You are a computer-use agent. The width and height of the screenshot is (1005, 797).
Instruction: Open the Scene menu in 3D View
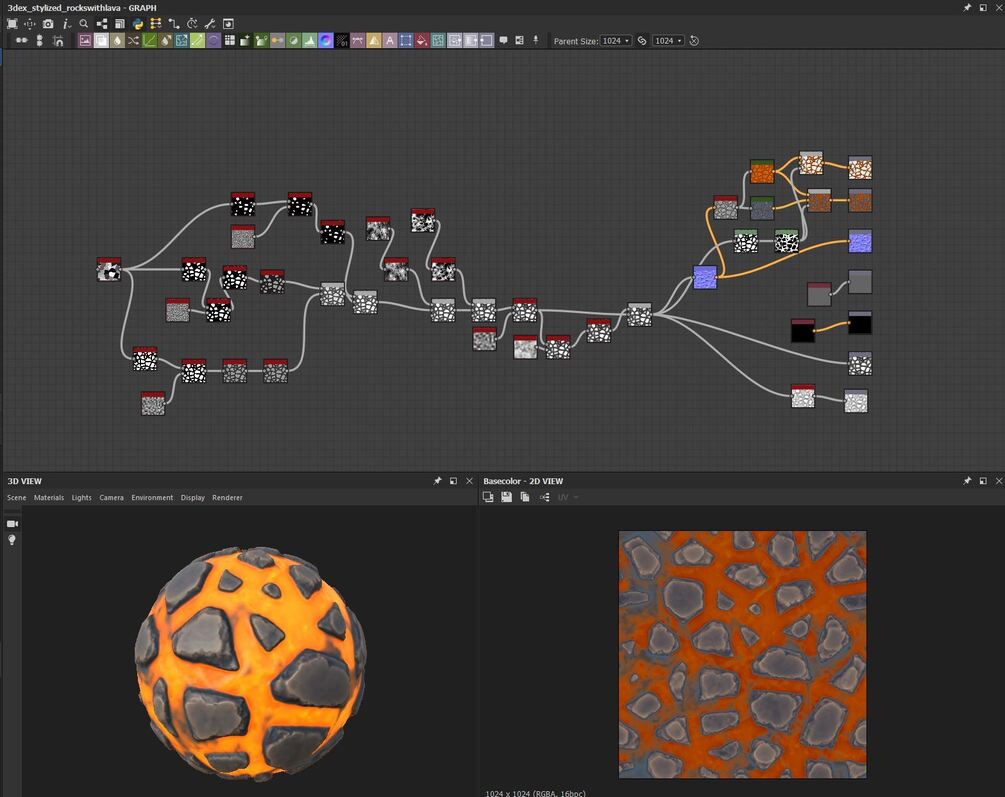click(x=17, y=498)
